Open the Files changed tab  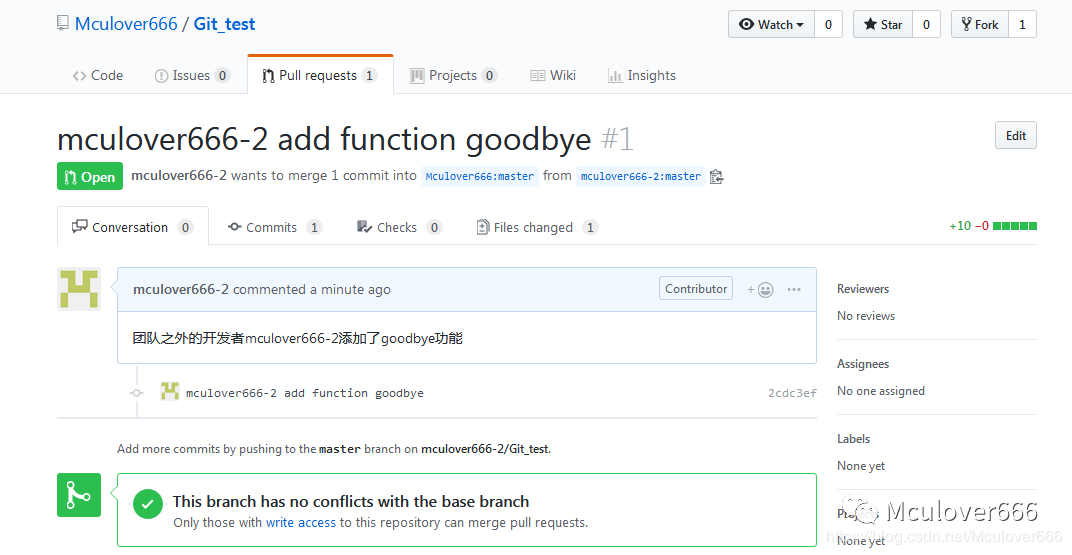point(533,227)
